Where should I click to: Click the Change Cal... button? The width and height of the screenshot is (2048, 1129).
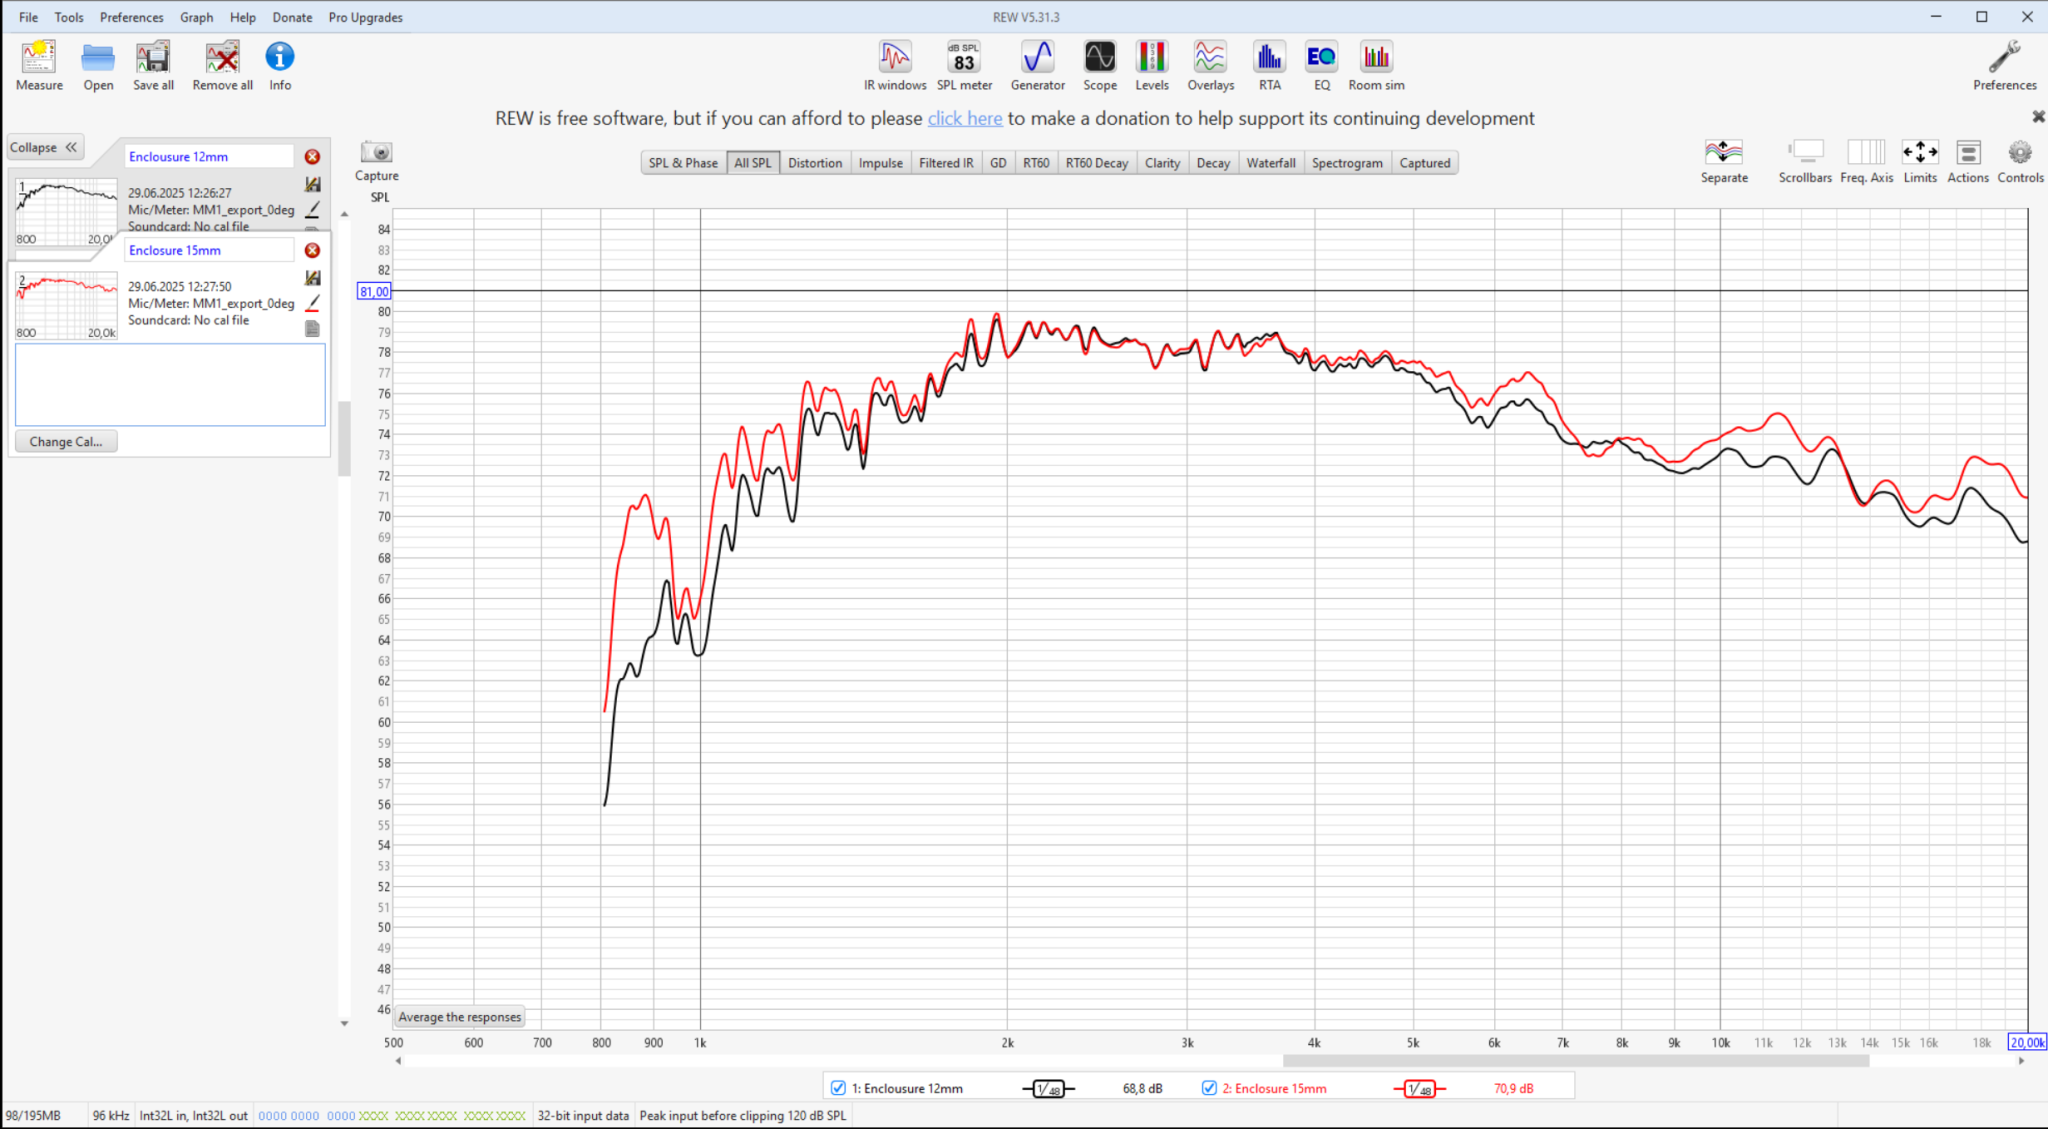66,441
